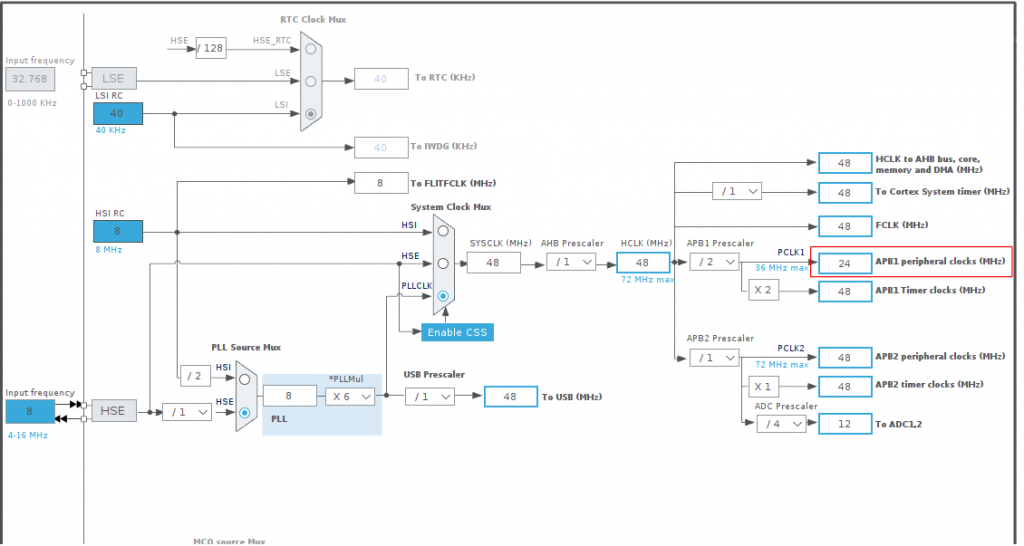Click the To FLITFCLK value 8
Screen dimensions: 1024x546
click(381, 183)
